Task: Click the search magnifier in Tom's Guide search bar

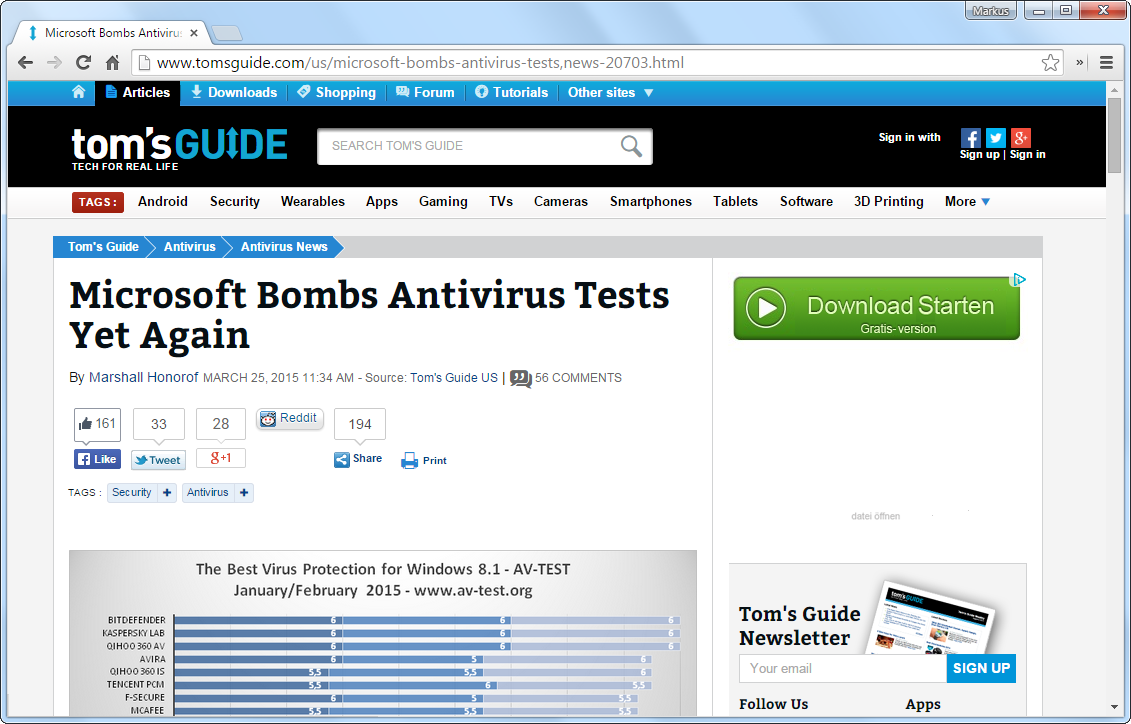Action: point(631,146)
